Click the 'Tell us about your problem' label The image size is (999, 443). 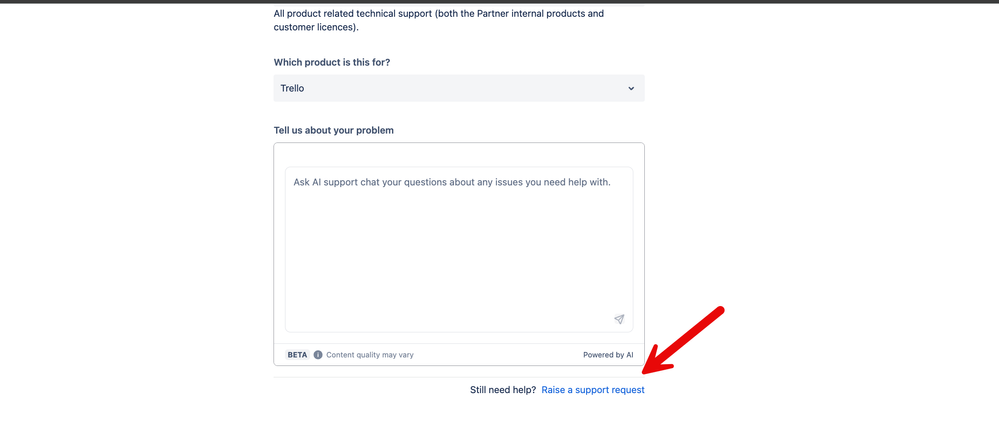point(334,130)
